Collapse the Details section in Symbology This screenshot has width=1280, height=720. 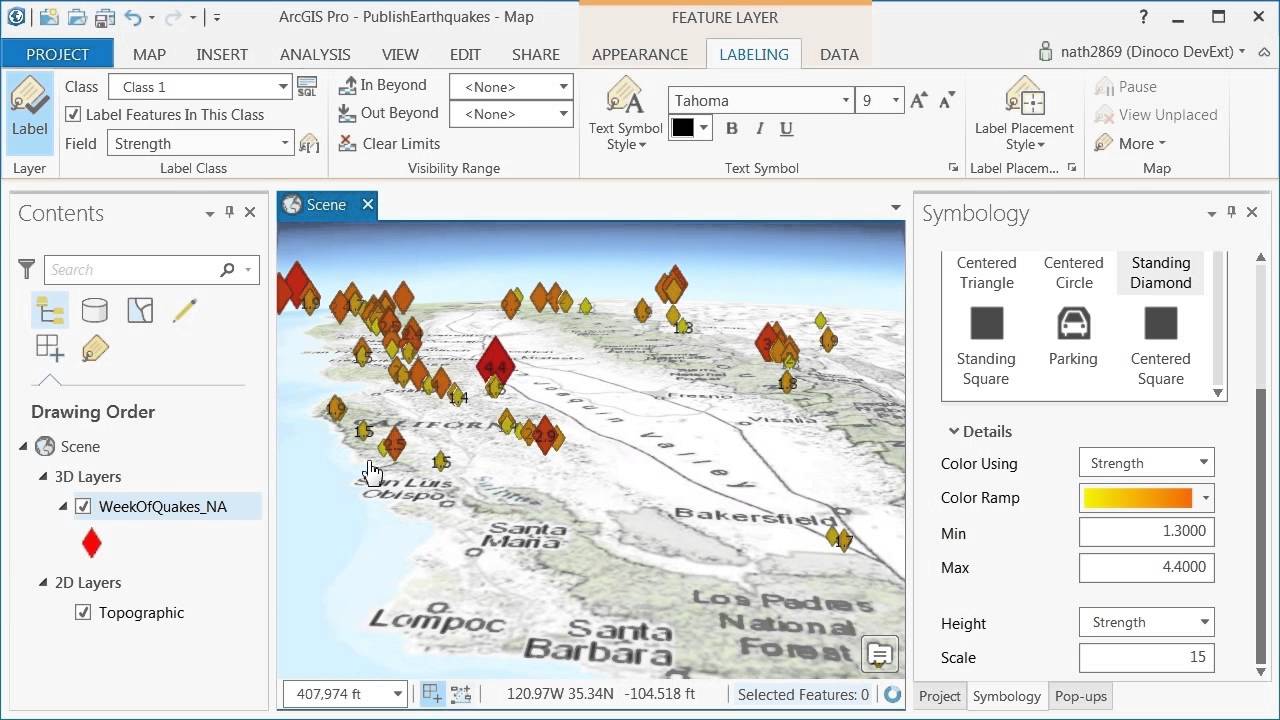coord(953,431)
